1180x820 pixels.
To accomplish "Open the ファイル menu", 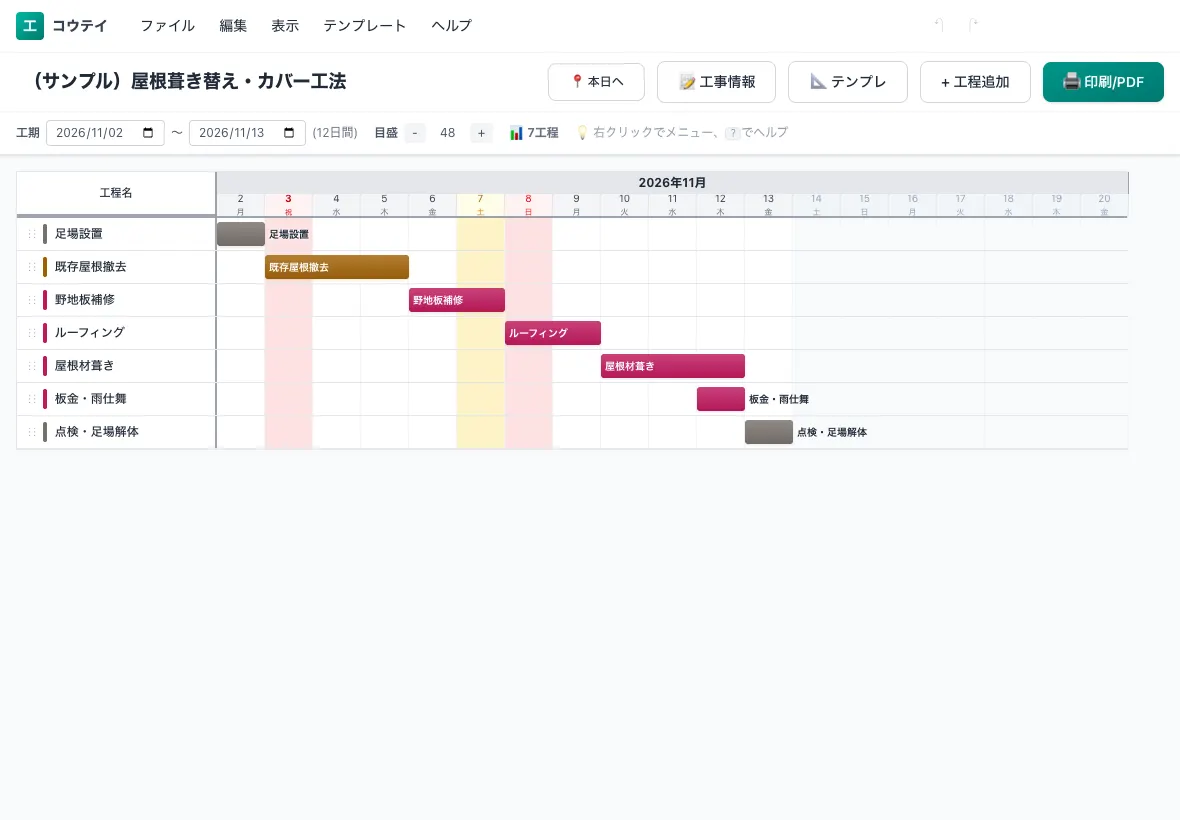I will [167, 26].
